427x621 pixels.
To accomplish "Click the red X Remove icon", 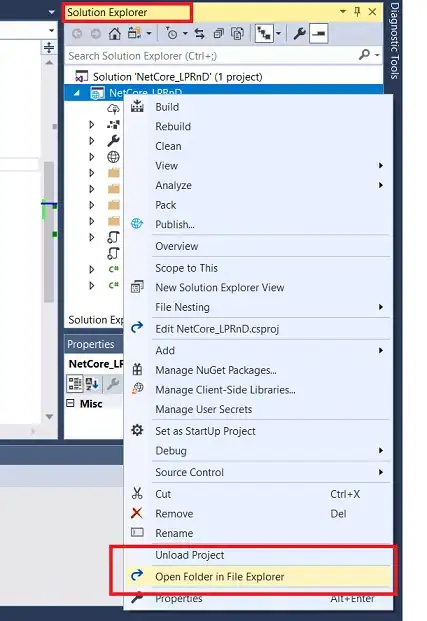I will click(x=137, y=513).
